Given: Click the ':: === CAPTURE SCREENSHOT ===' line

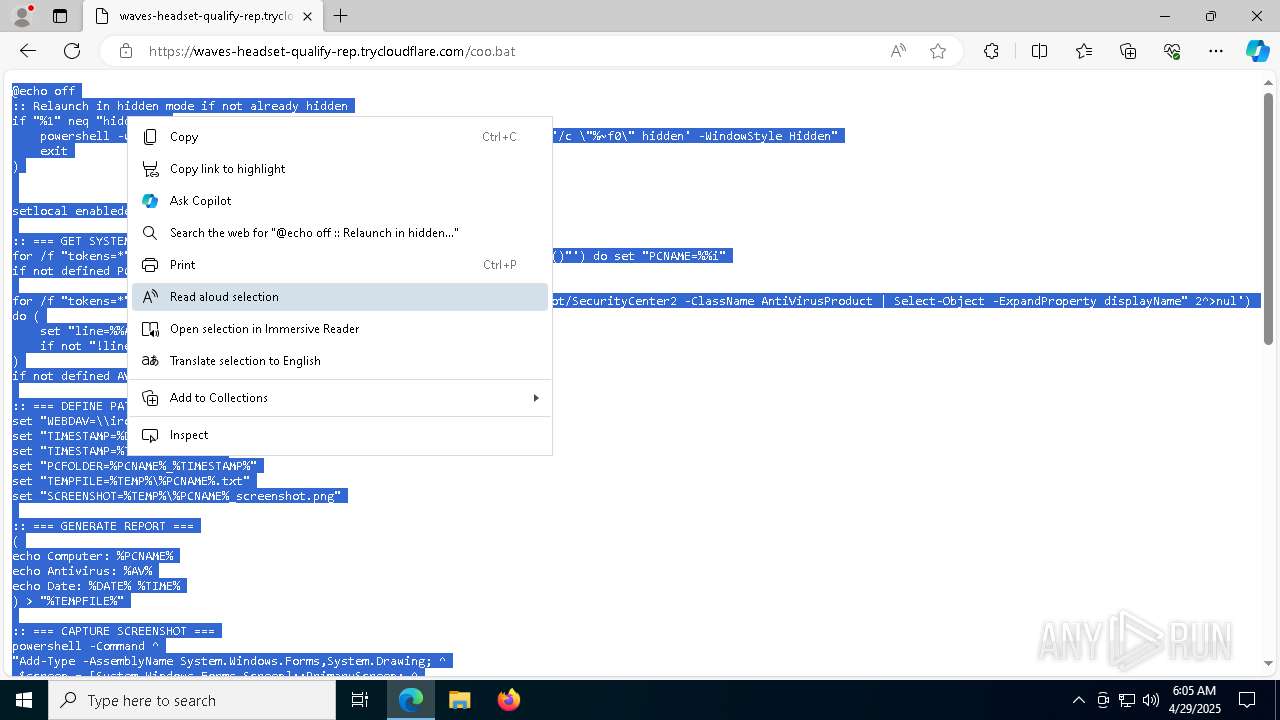Looking at the screenshot, I should (114, 631).
